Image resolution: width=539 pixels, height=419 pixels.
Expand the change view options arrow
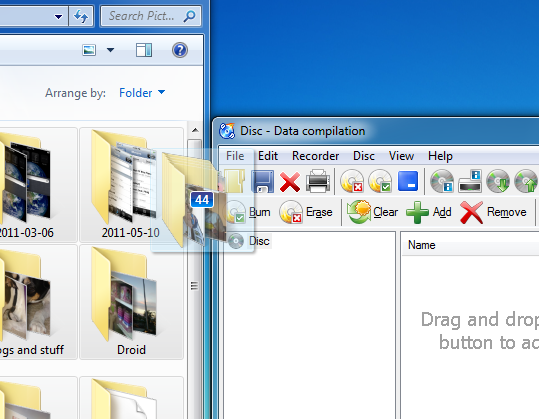pos(110,50)
